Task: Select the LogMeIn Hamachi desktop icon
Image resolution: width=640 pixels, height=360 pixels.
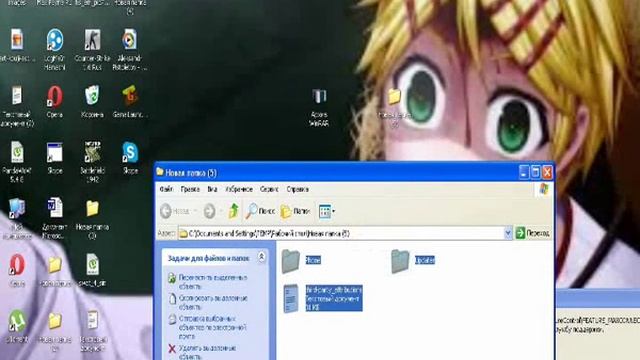Action: [55, 40]
